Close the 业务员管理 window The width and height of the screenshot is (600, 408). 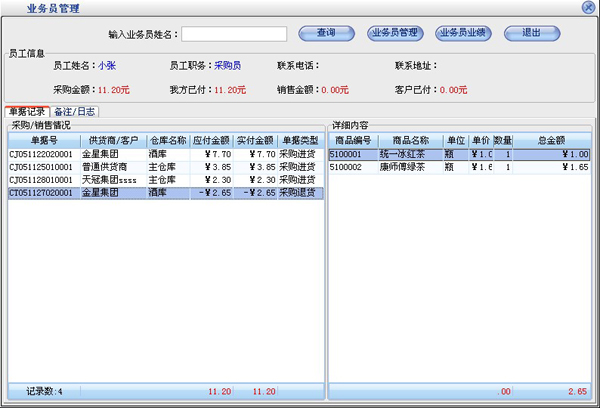coord(588,7)
